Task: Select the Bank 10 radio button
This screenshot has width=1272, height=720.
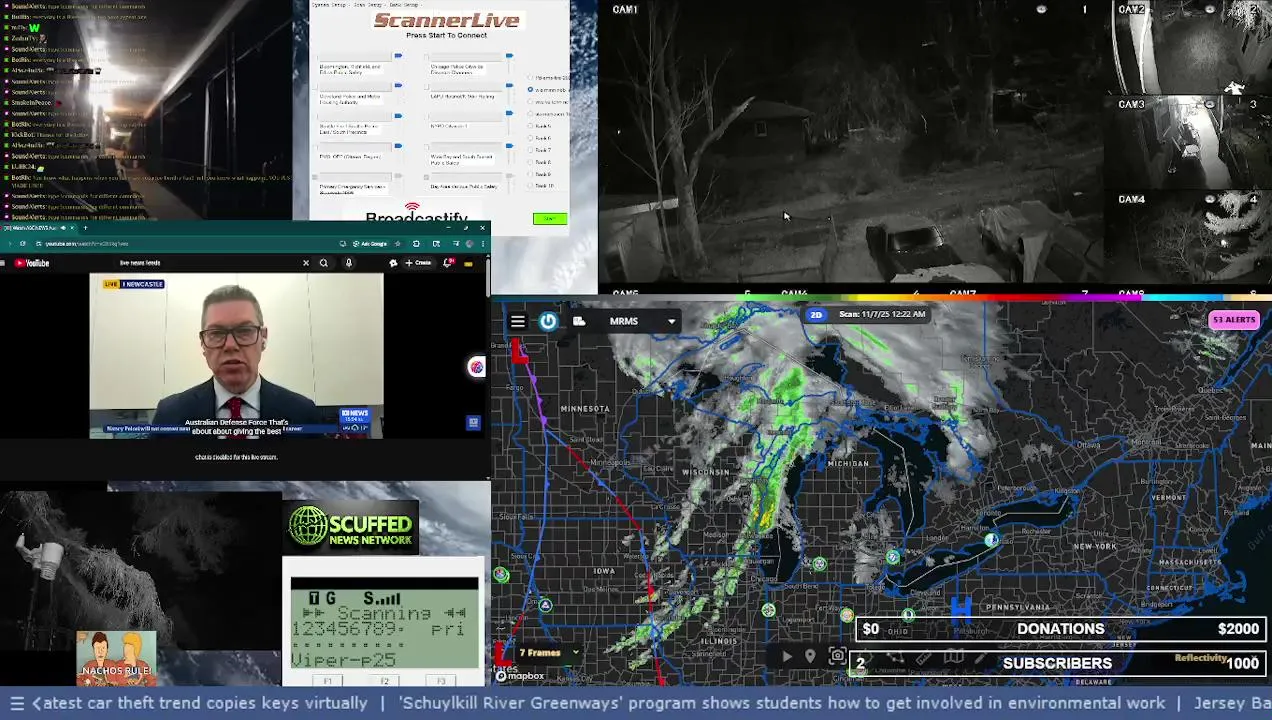Action: pos(530,185)
